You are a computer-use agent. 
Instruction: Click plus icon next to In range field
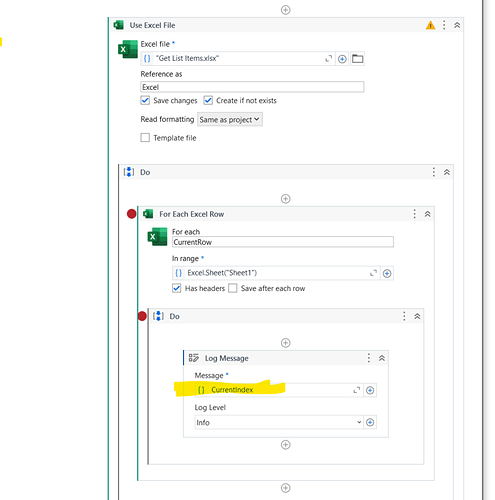pos(387,273)
